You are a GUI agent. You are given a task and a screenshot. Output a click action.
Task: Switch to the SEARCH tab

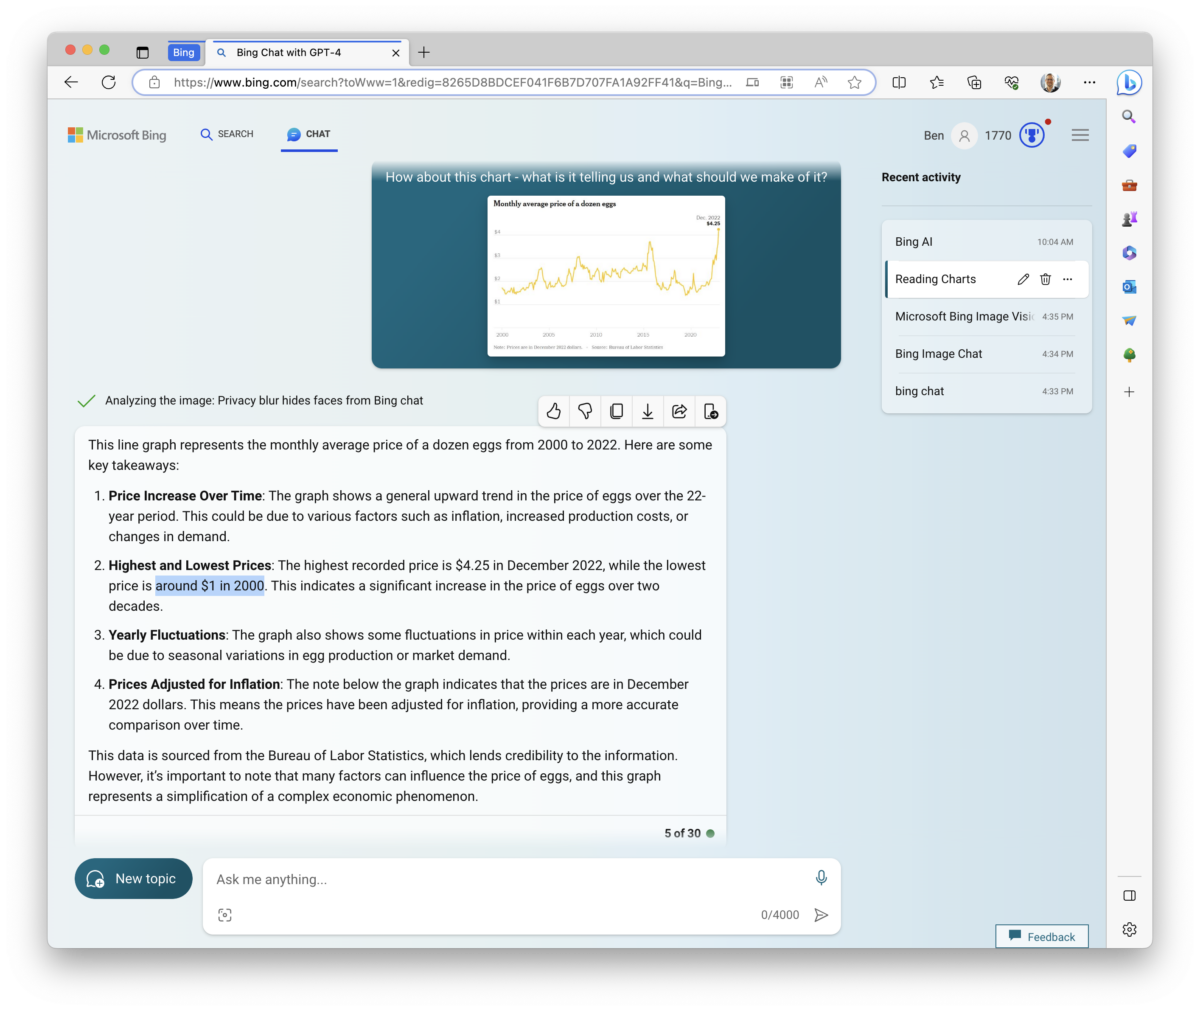tap(227, 133)
